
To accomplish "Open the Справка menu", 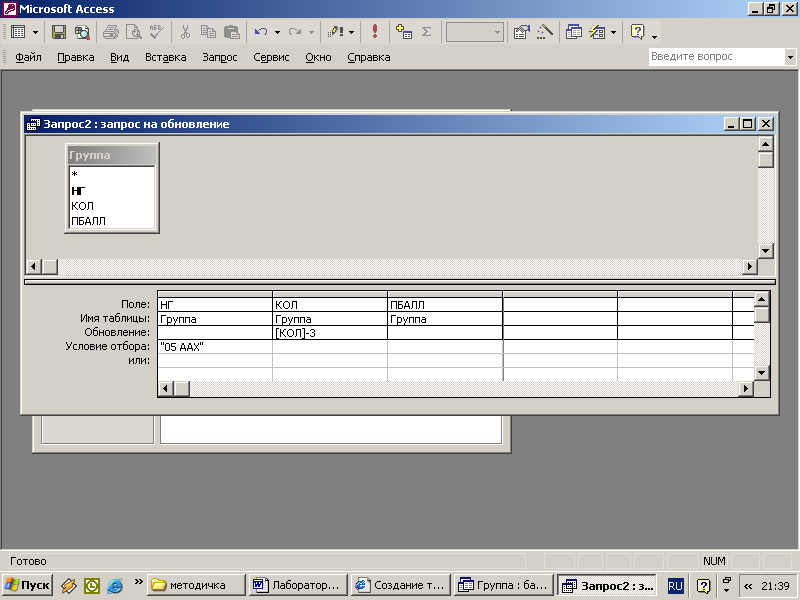I will pyautogui.click(x=368, y=57).
